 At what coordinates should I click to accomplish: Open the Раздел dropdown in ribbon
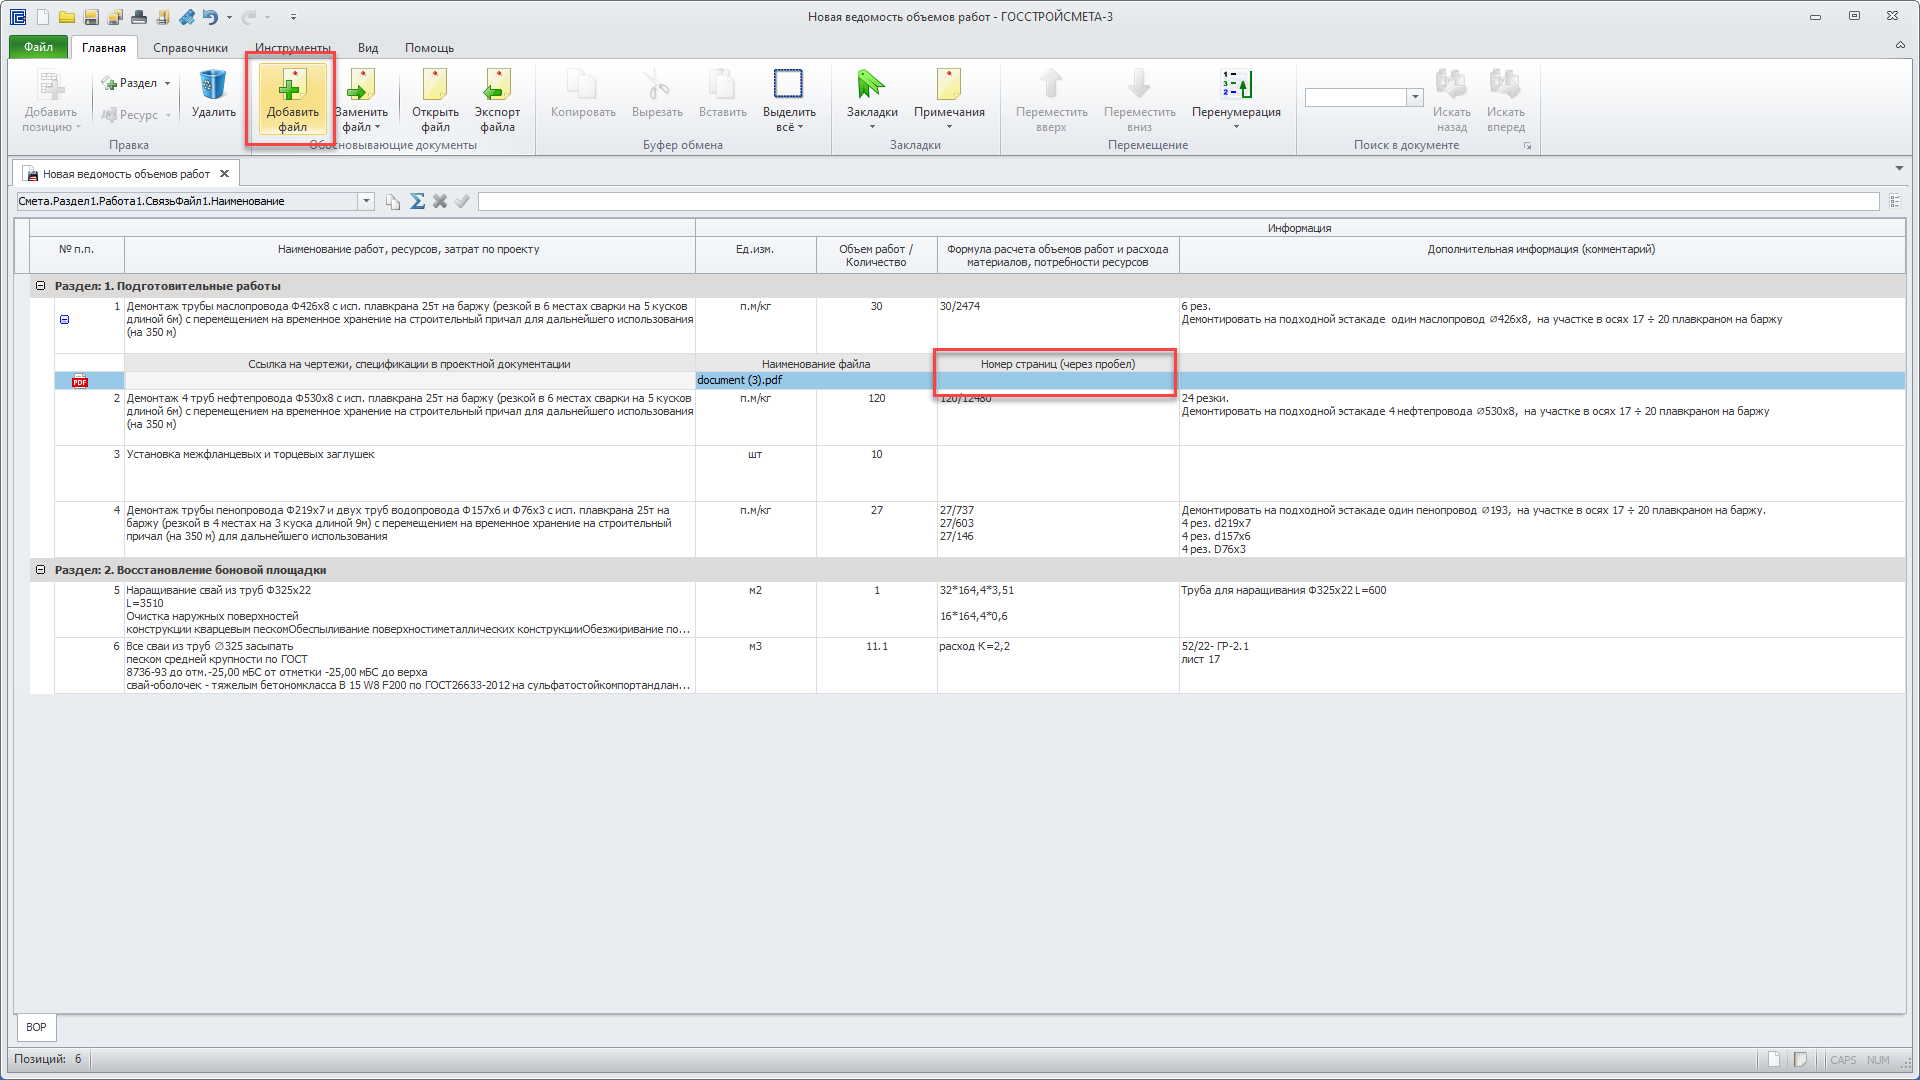(x=167, y=83)
